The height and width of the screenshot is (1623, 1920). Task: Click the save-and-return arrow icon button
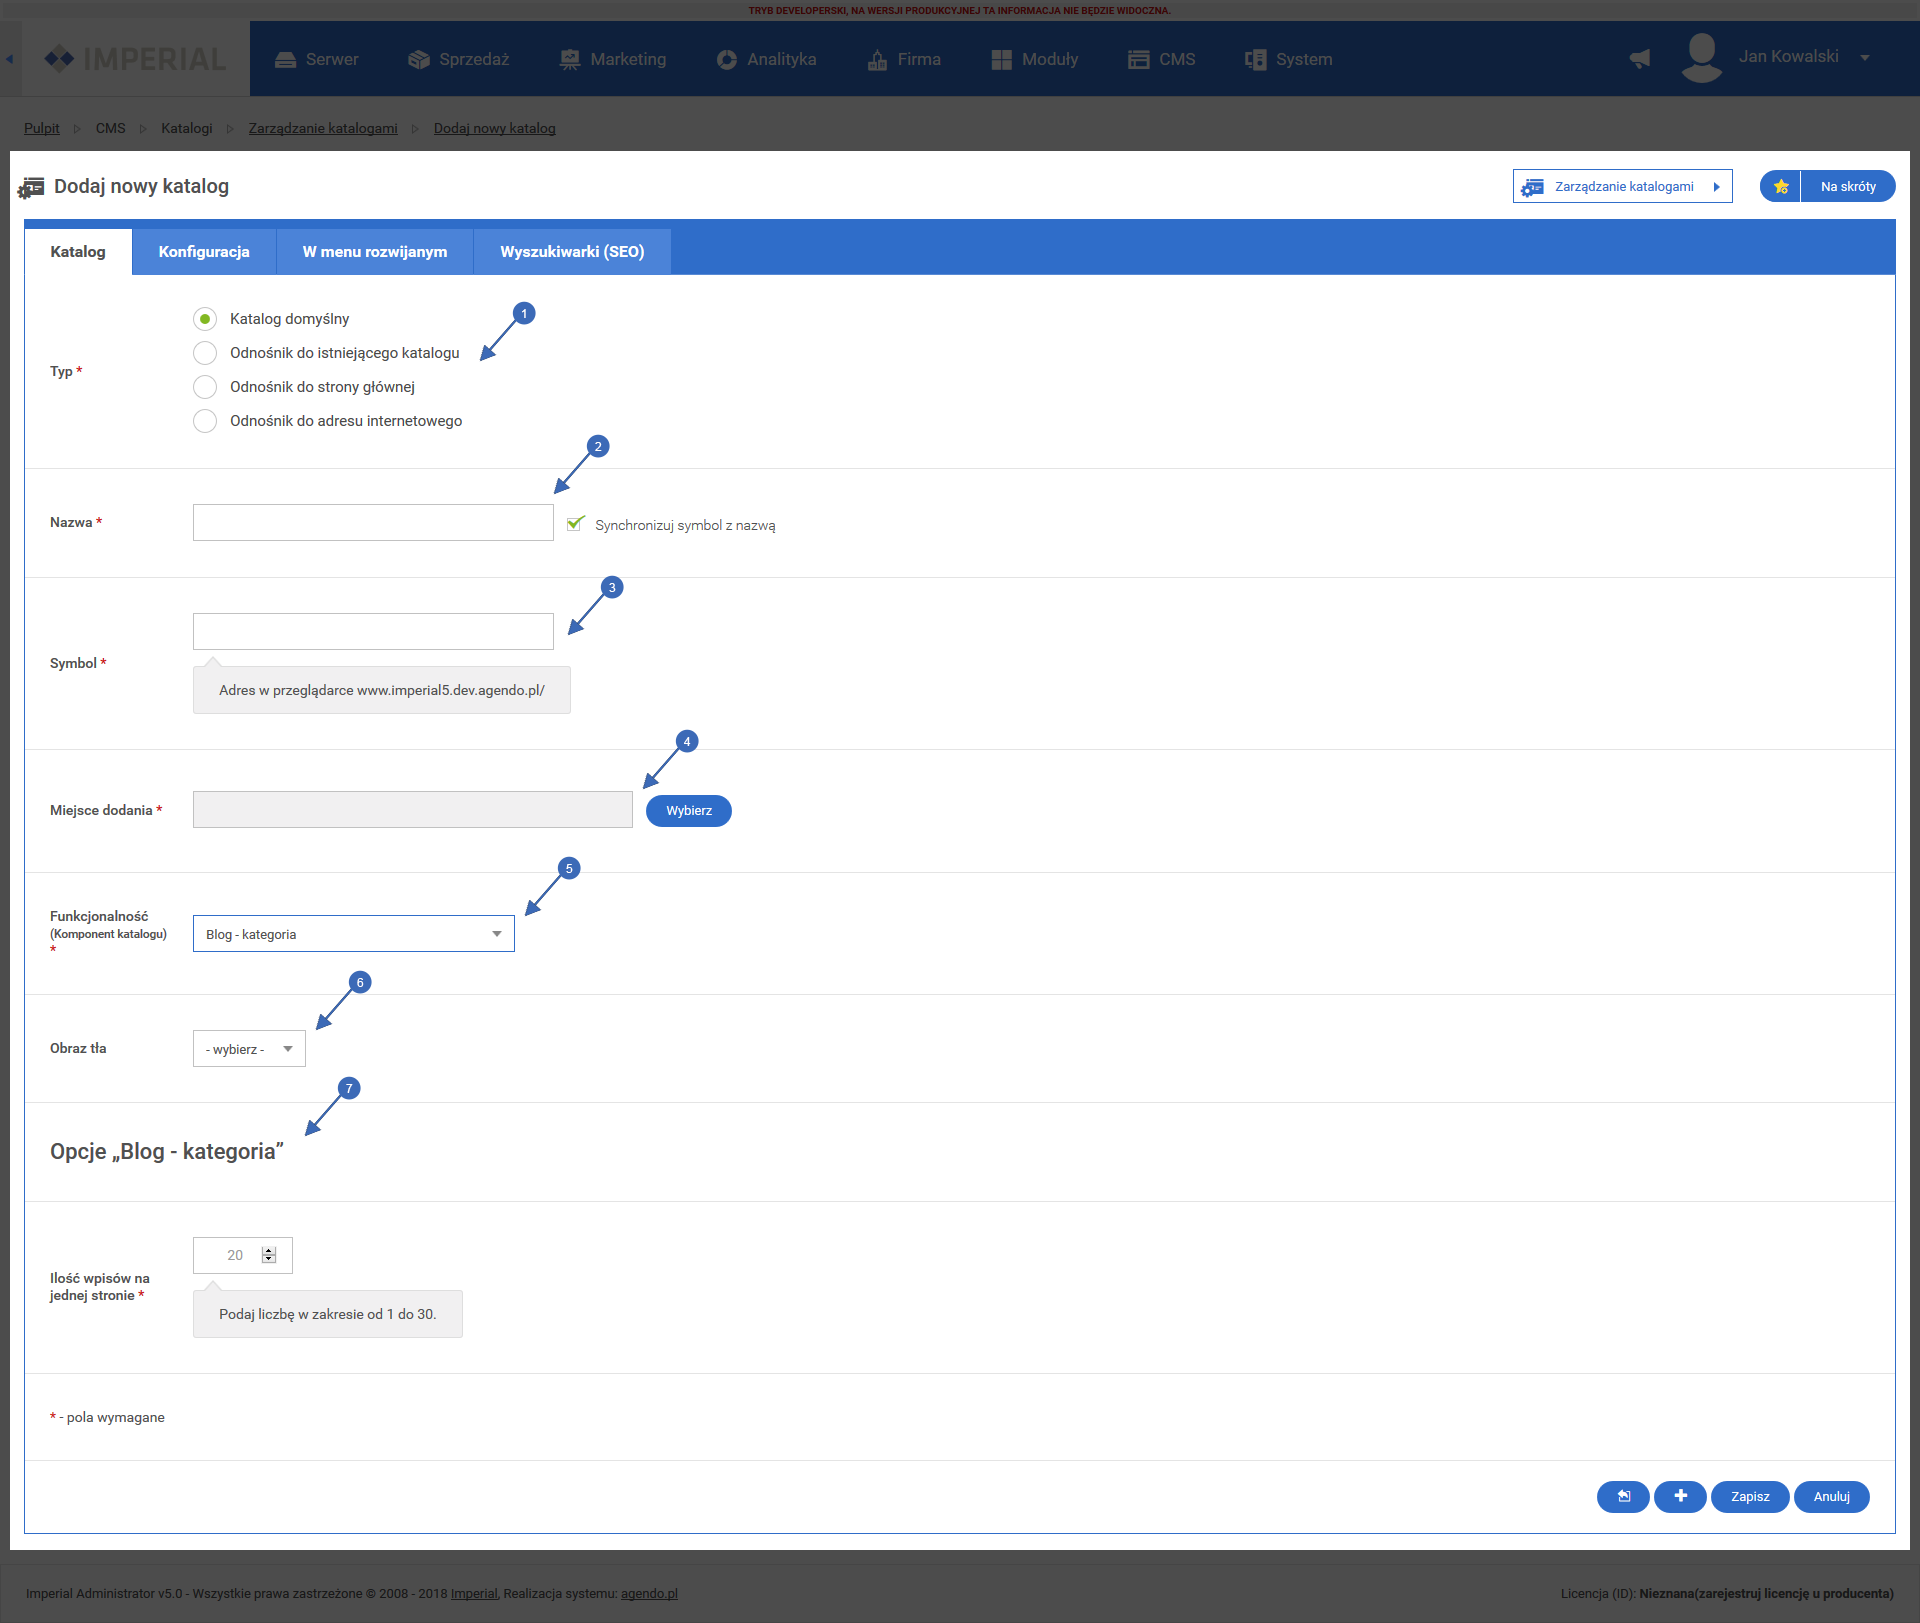click(x=1623, y=1497)
